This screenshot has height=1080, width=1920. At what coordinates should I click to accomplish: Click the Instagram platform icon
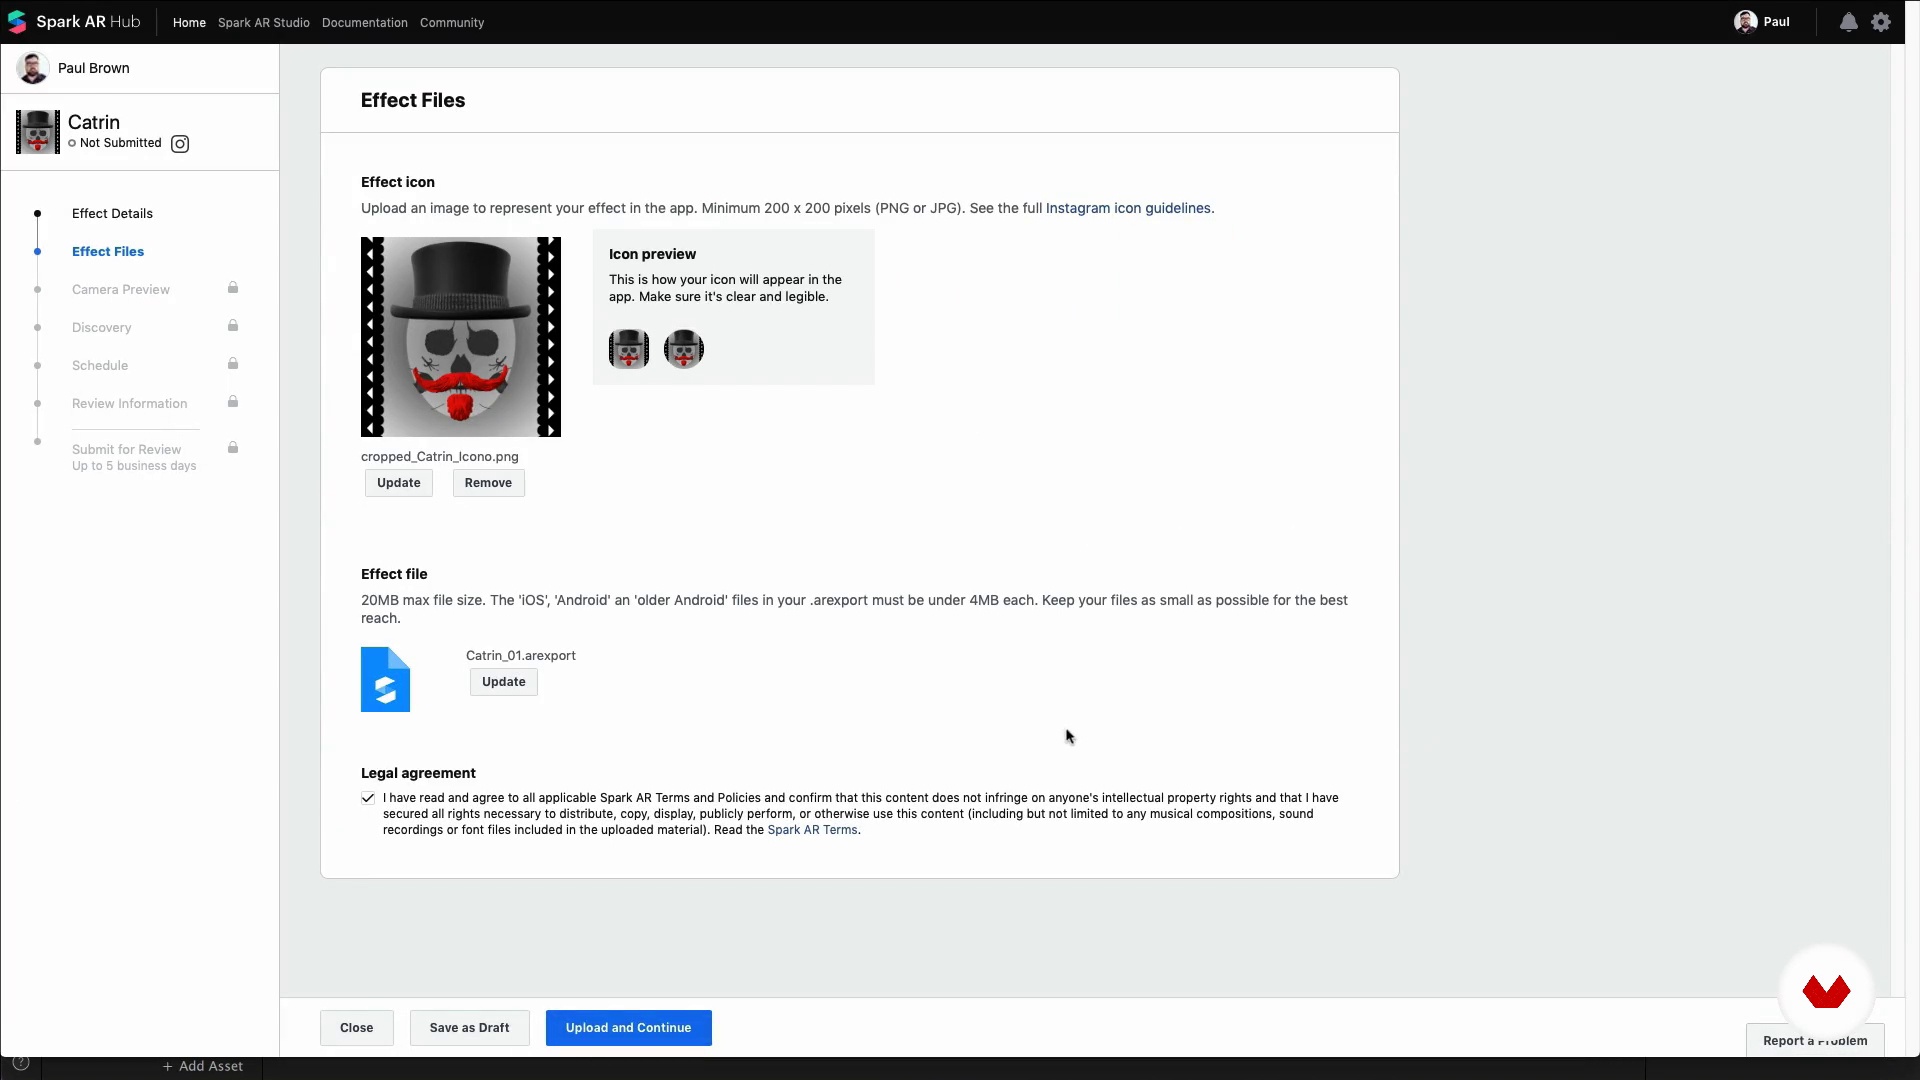tap(180, 144)
